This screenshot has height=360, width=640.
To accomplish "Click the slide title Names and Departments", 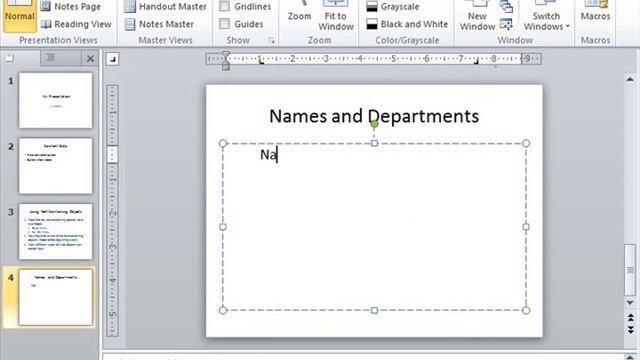I will 374,116.
